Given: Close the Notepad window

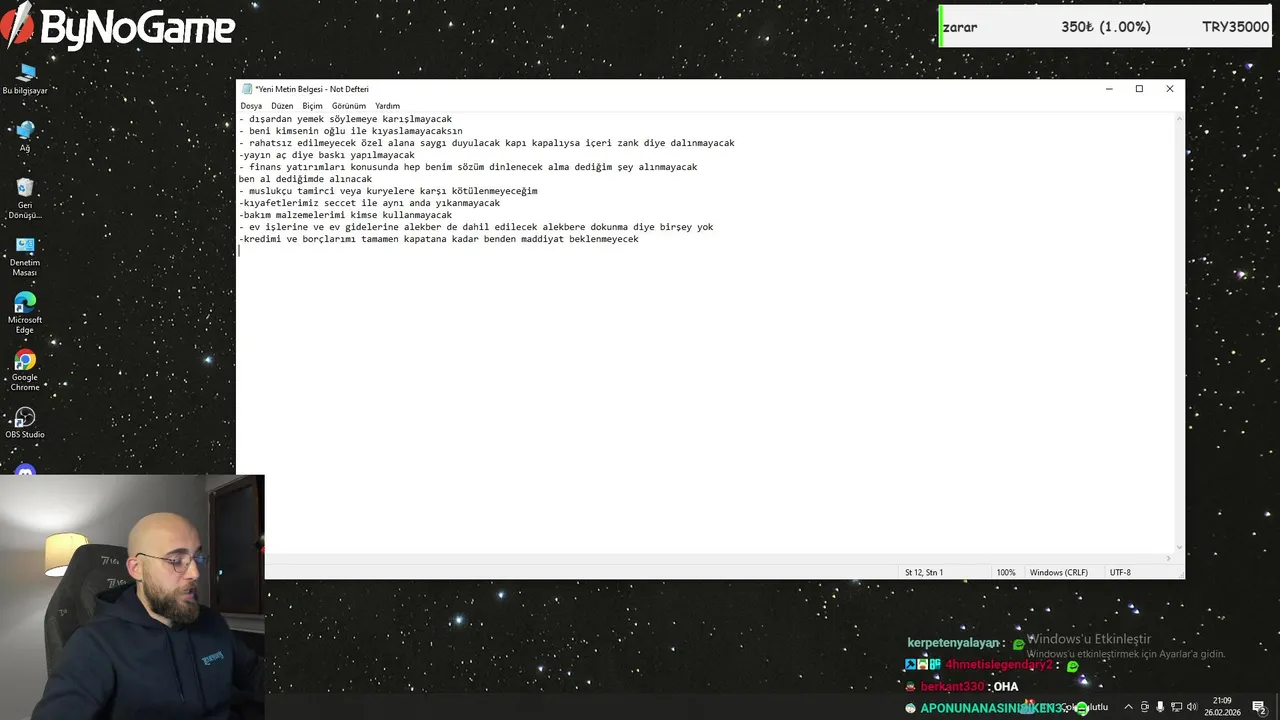Looking at the screenshot, I should 1169,89.
